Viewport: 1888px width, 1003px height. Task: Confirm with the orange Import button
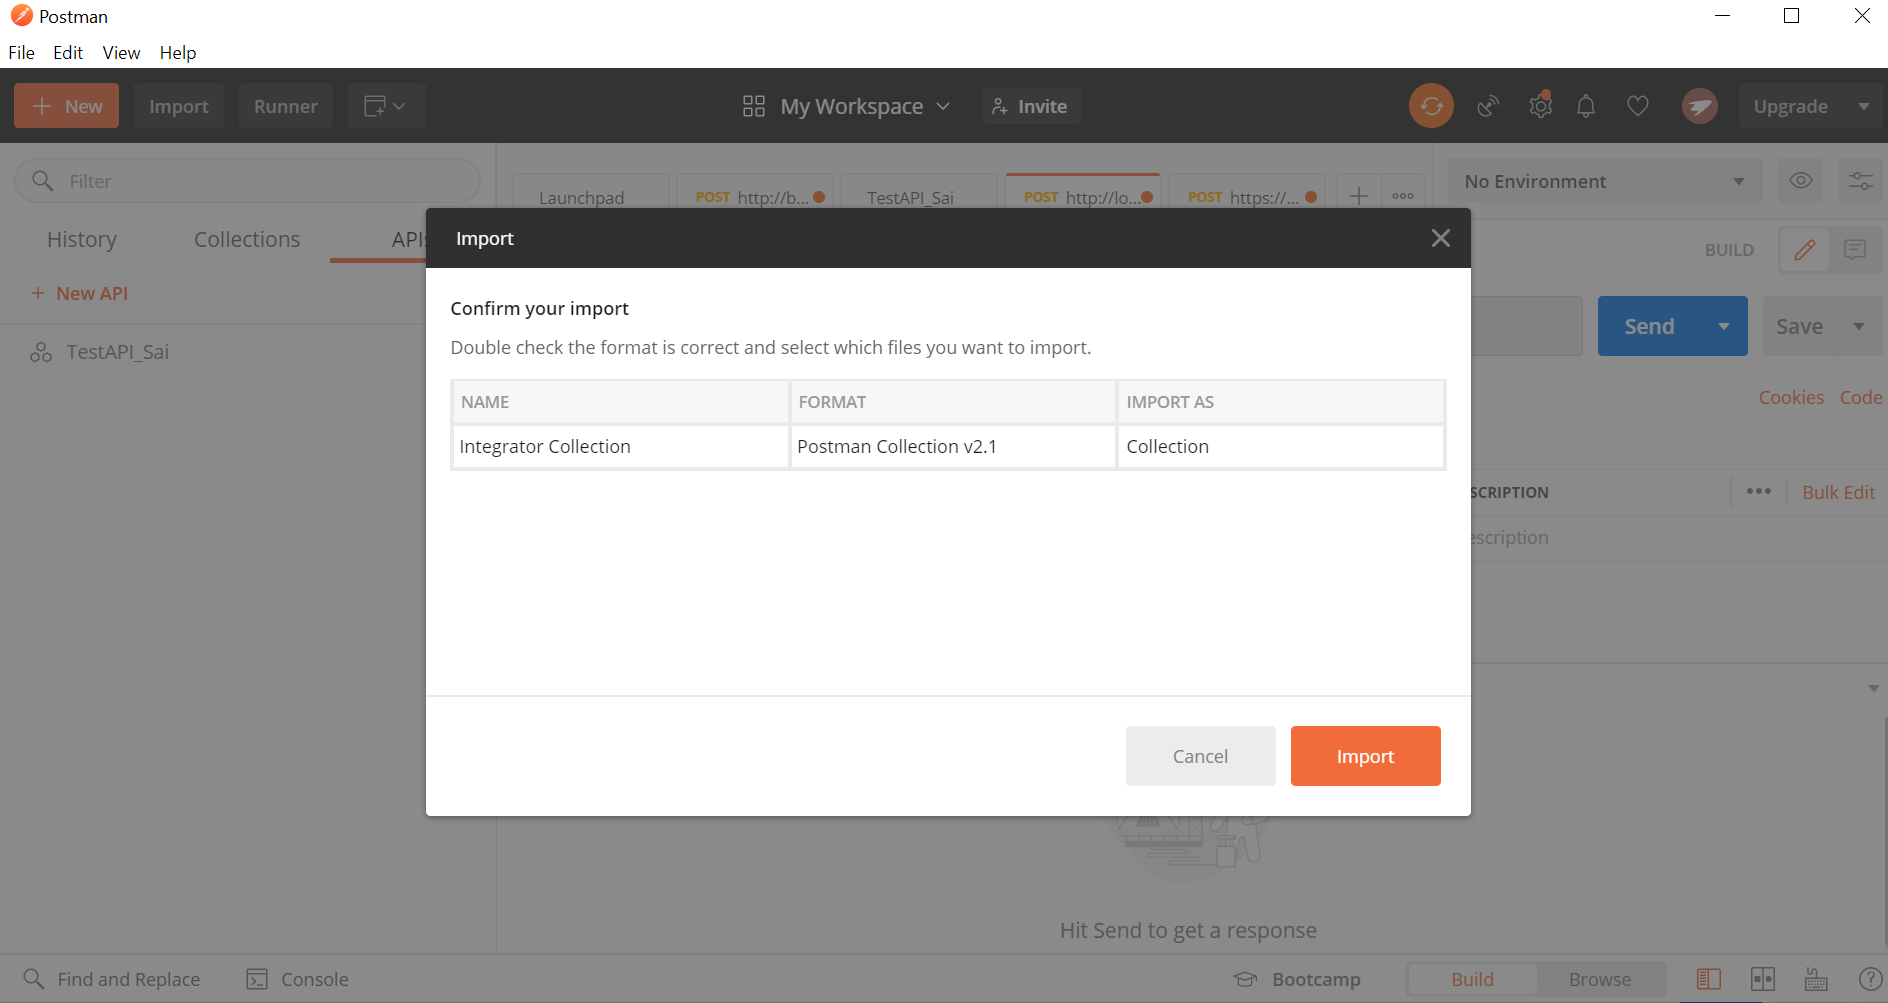point(1365,756)
